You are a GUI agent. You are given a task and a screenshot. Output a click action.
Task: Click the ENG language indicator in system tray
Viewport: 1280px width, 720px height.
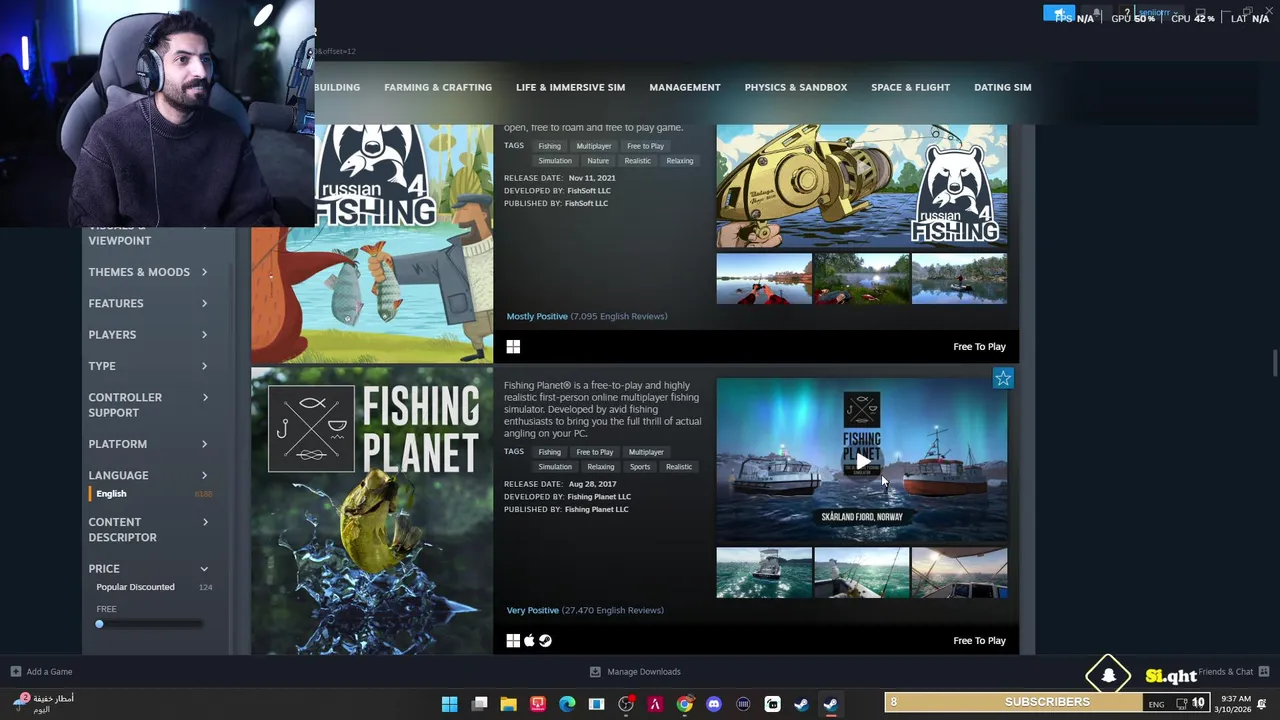(x=1156, y=704)
